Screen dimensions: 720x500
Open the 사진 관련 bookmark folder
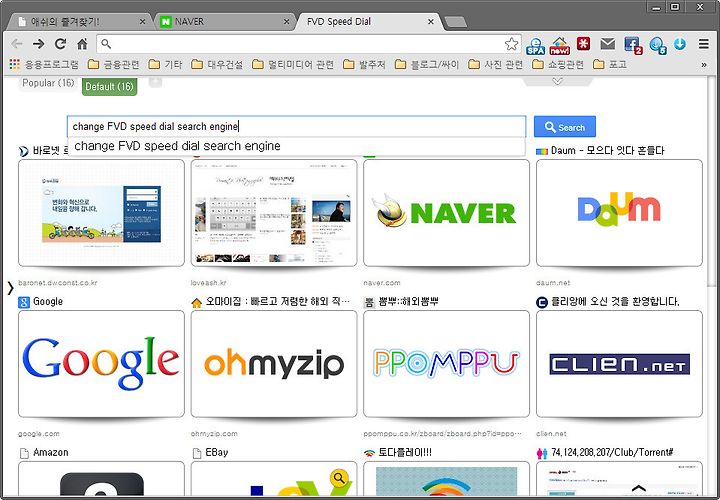coord(495,64)
